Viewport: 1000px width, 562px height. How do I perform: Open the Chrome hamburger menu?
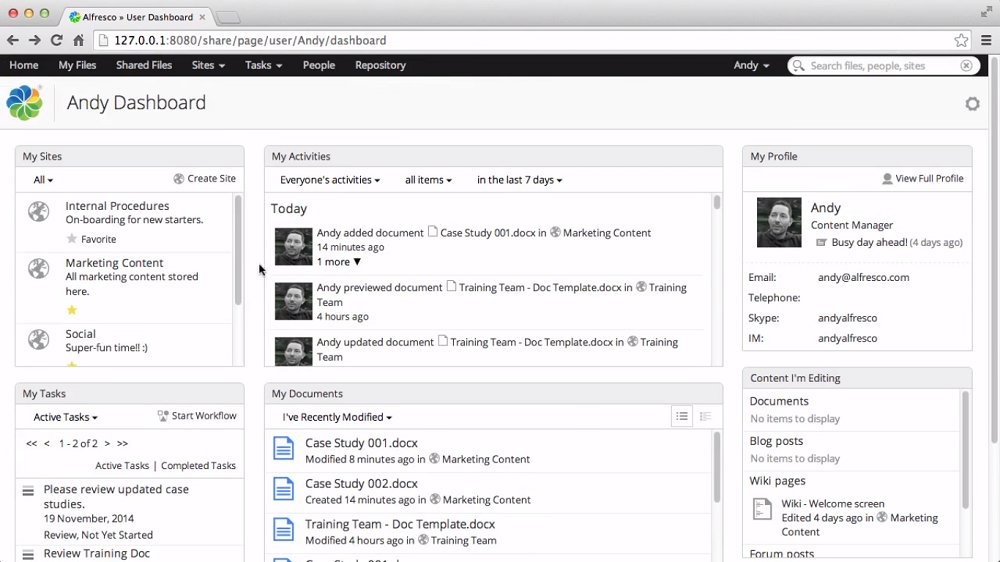tap(986, 40)
